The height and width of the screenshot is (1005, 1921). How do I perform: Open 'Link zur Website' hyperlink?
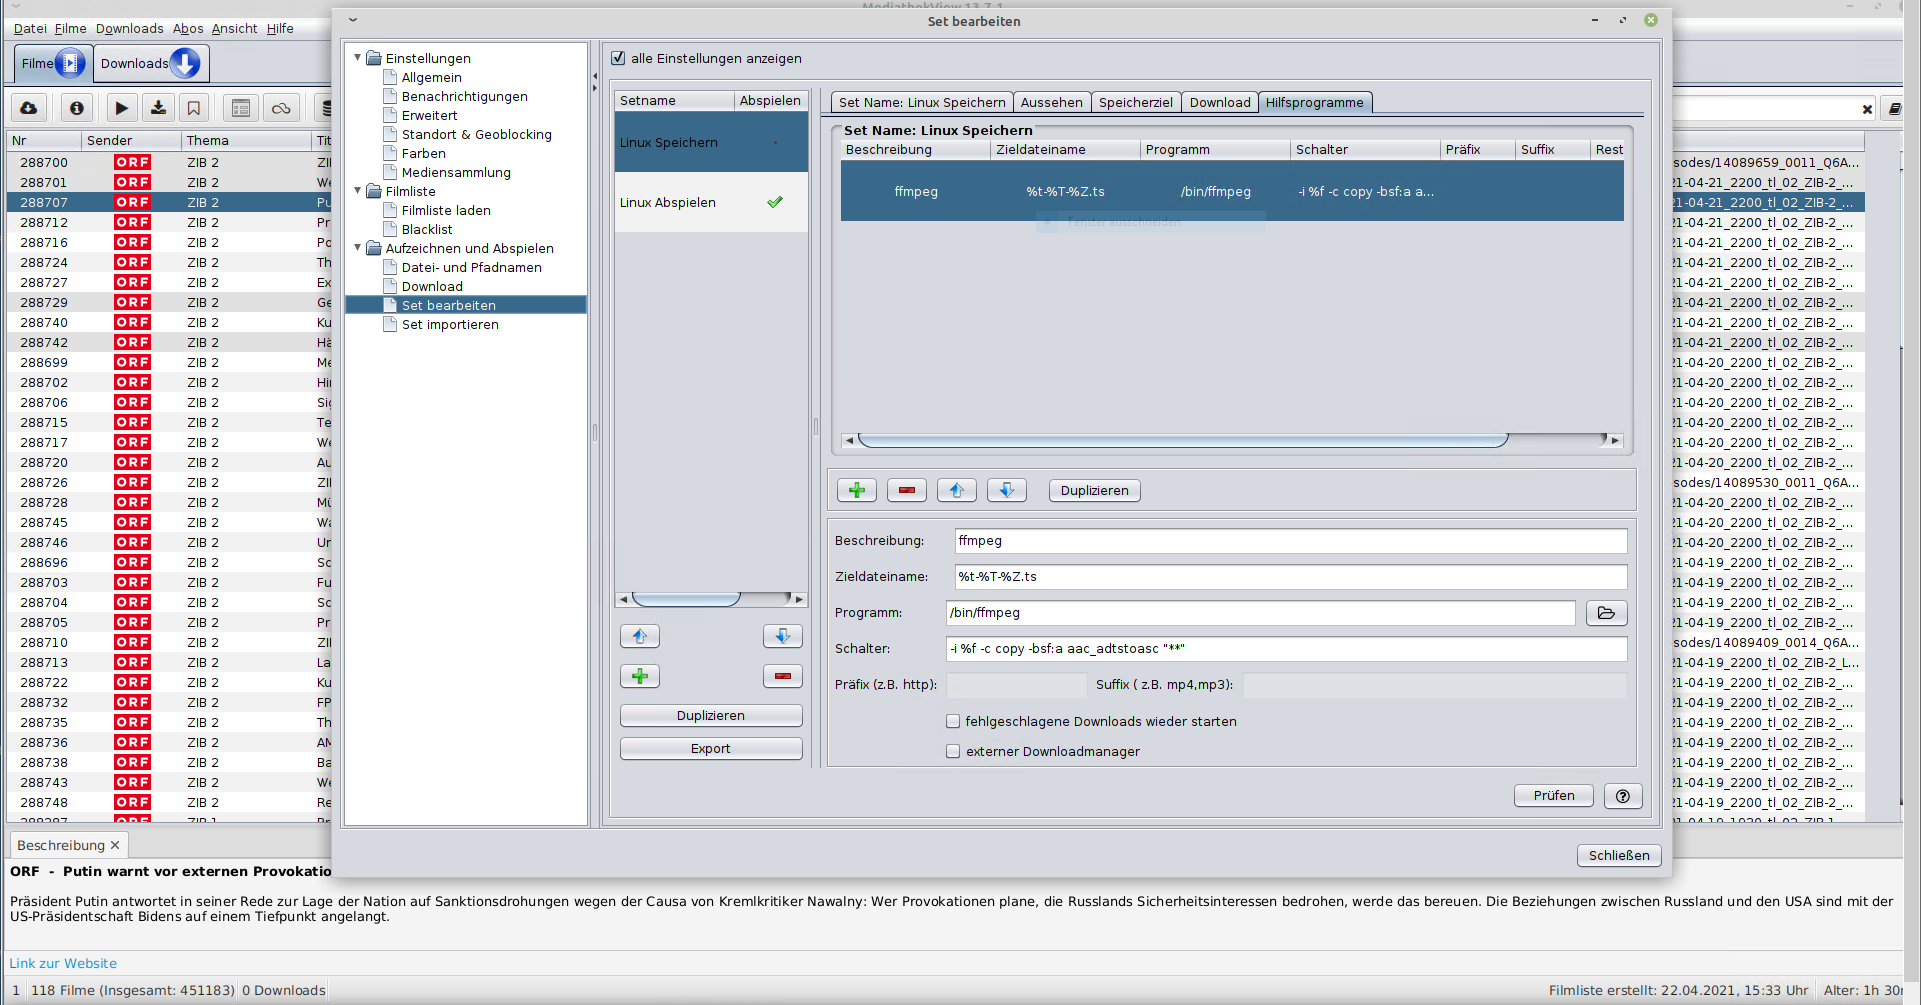63,963
